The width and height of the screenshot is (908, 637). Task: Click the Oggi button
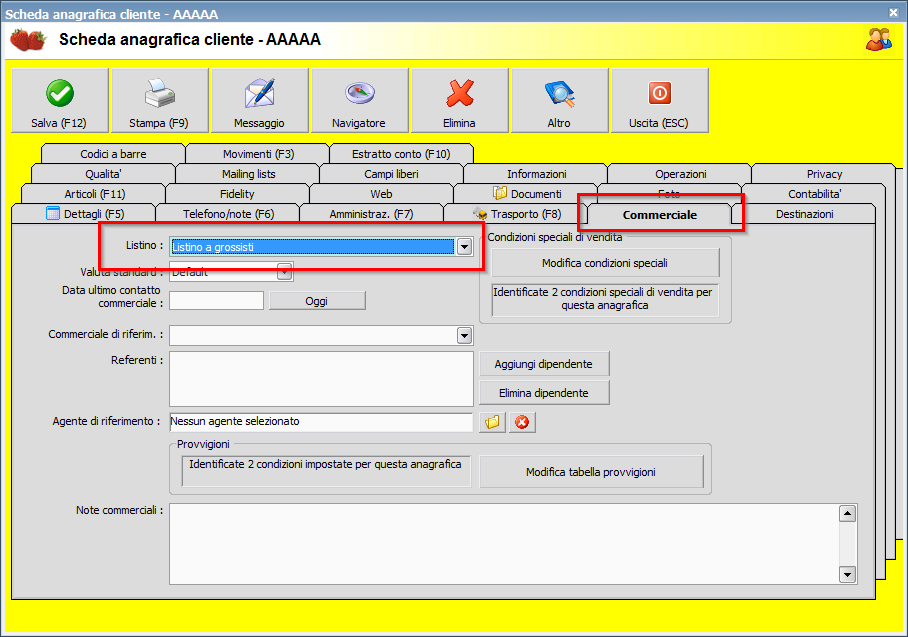pyautogui.click(x=317, y=301)
